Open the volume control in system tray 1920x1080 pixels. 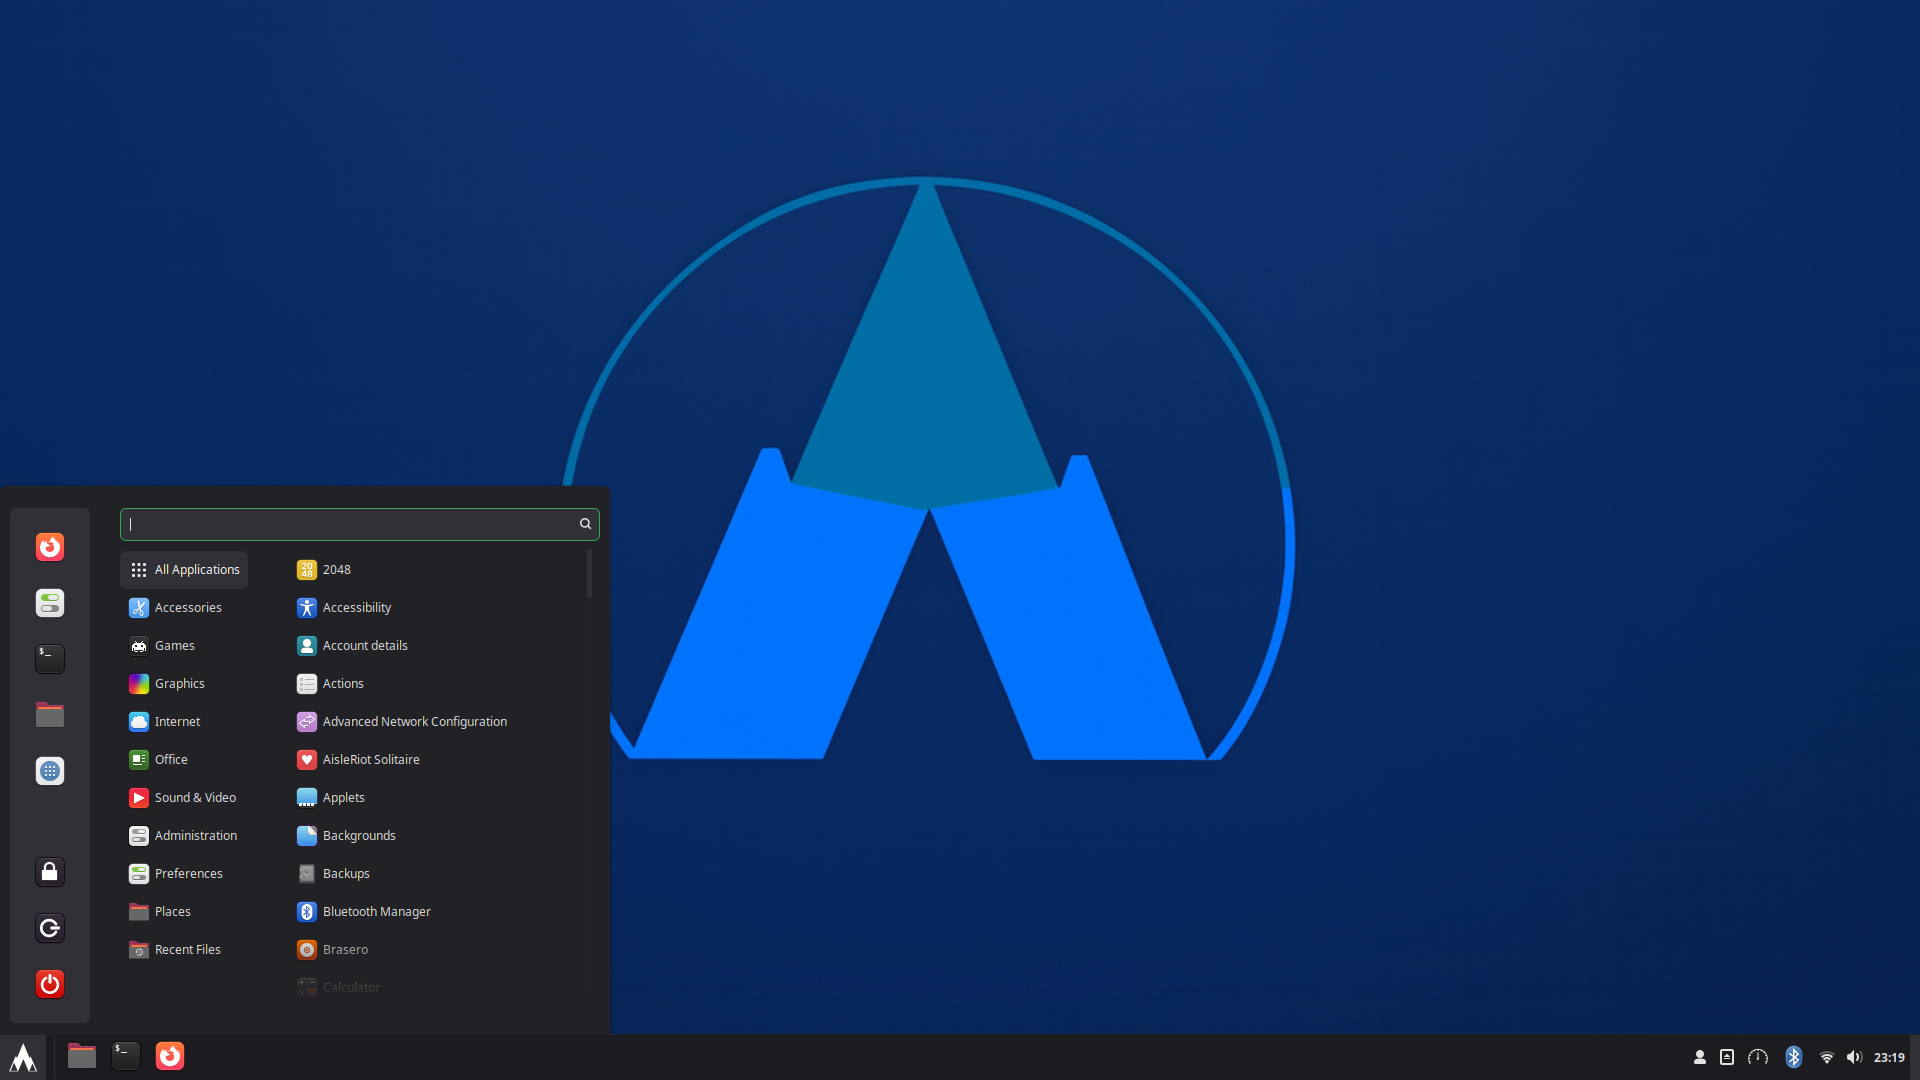point(1855,1057)
